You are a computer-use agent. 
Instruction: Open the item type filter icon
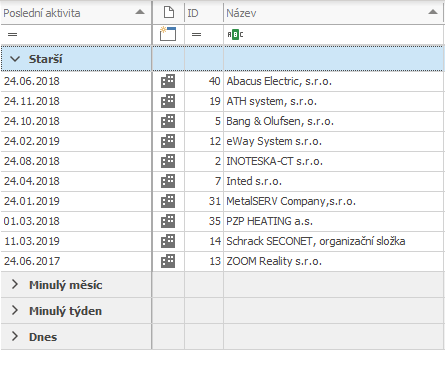pos(168,34)
